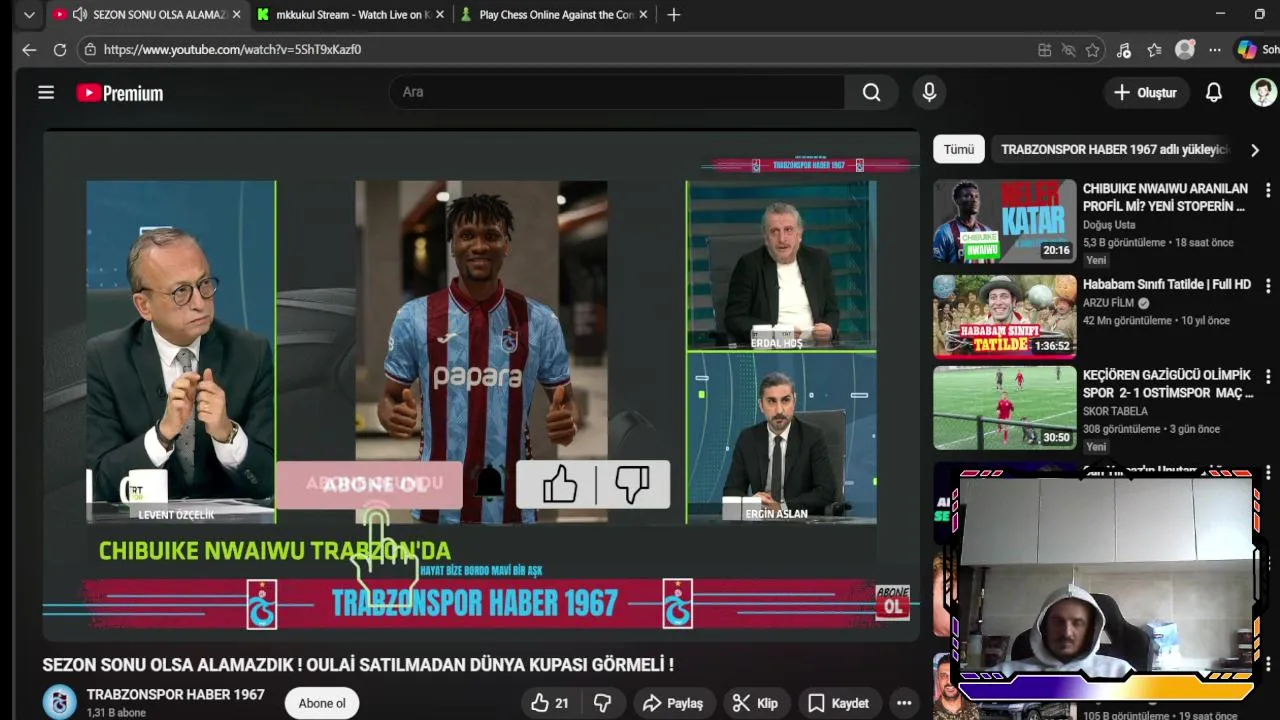
Task: Click the browser address bar URL
Action: point(232,49)
